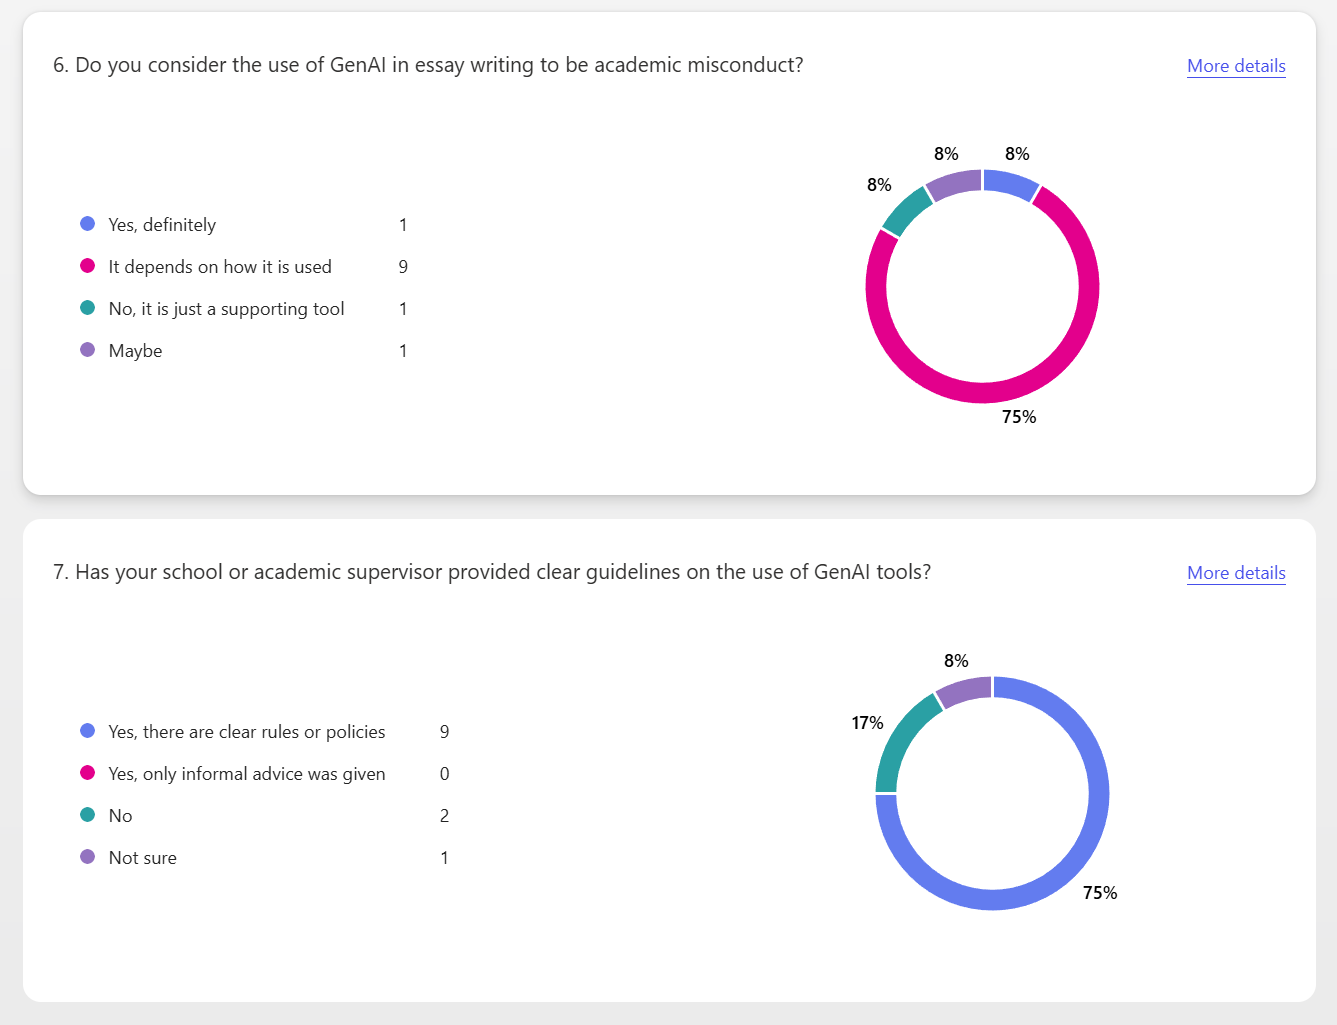Select the blue segment in question 6 chart
1337x1025 pixels.
coord(1010,184)
